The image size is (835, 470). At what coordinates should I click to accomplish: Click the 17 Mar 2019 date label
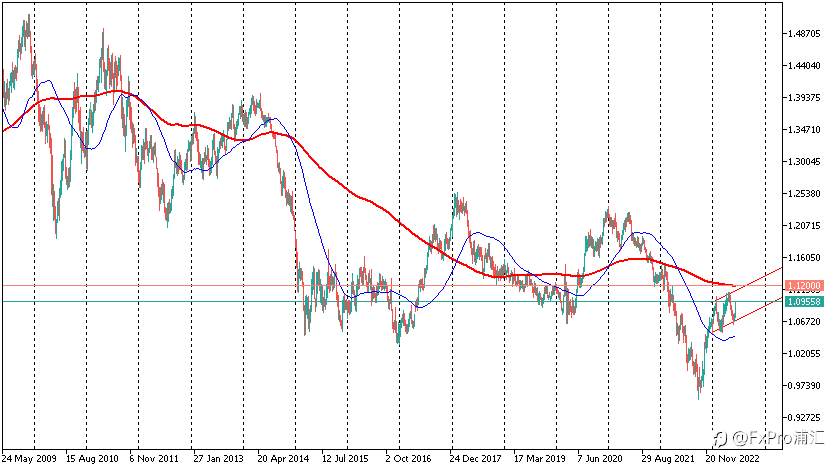point(539,458)
